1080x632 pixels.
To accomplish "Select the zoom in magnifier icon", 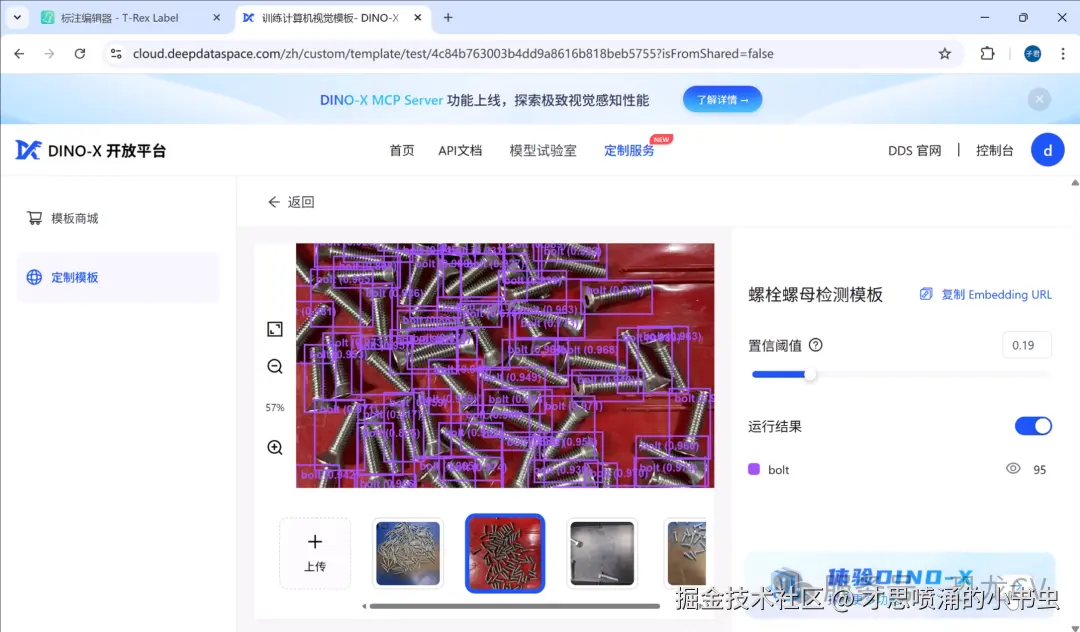I will coord(274,447).
